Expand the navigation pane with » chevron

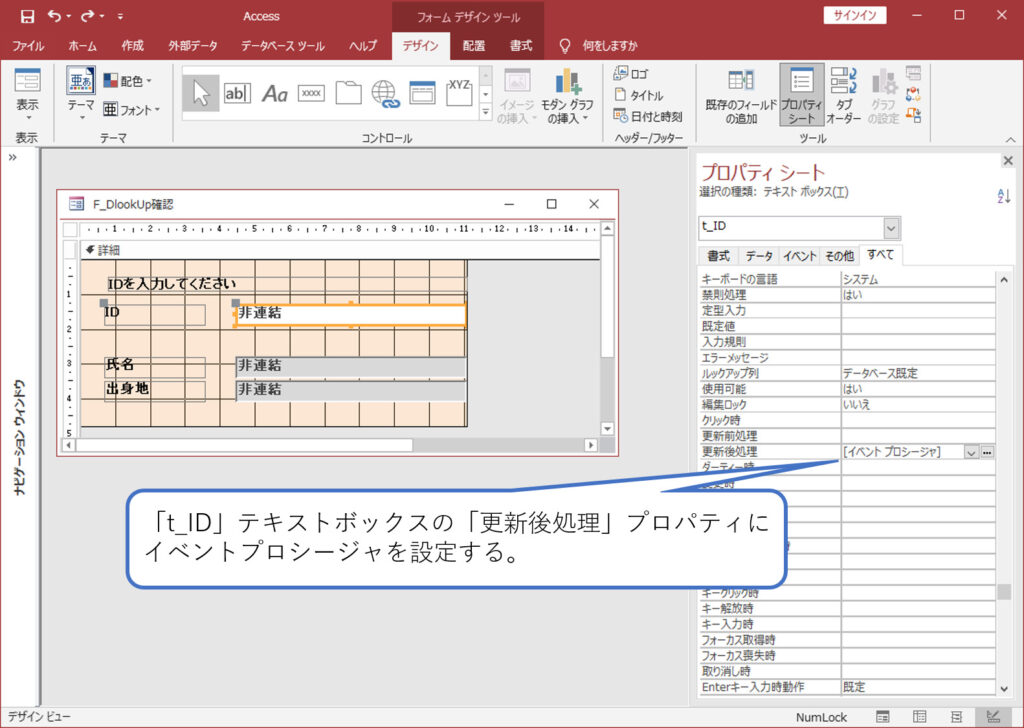(12, 157)
